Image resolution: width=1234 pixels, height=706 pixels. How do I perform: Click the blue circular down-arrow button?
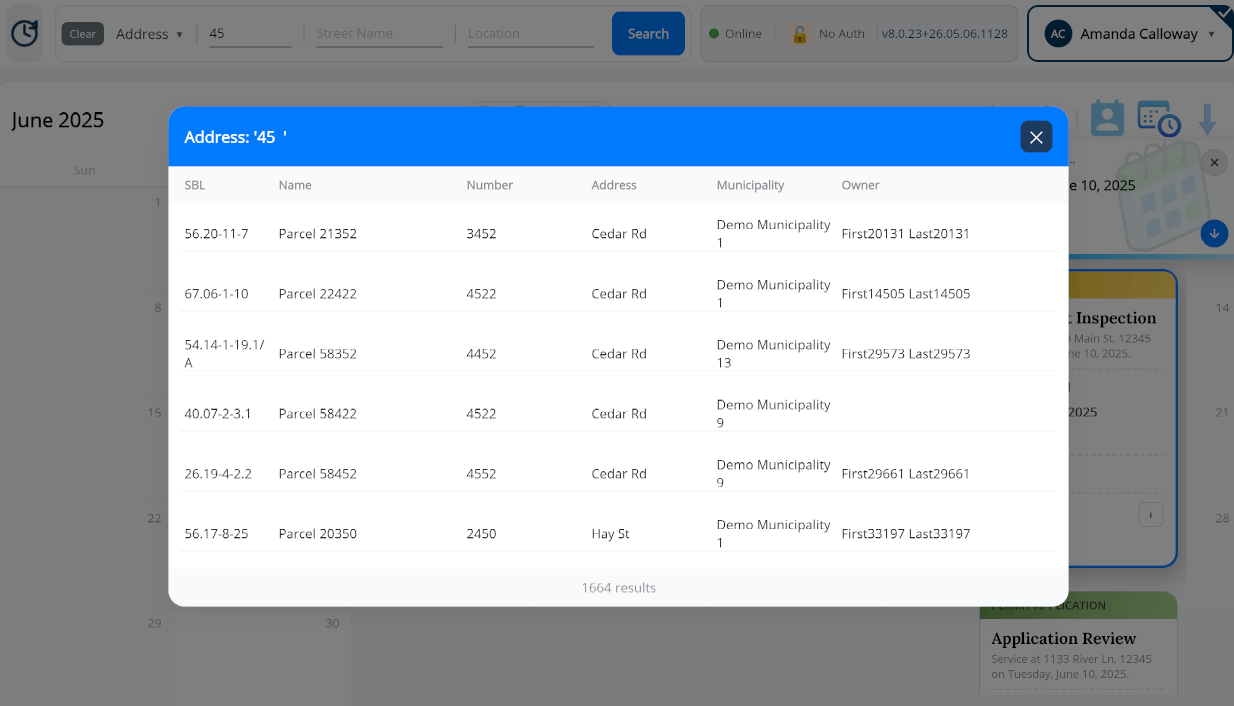pos(1214,233)
